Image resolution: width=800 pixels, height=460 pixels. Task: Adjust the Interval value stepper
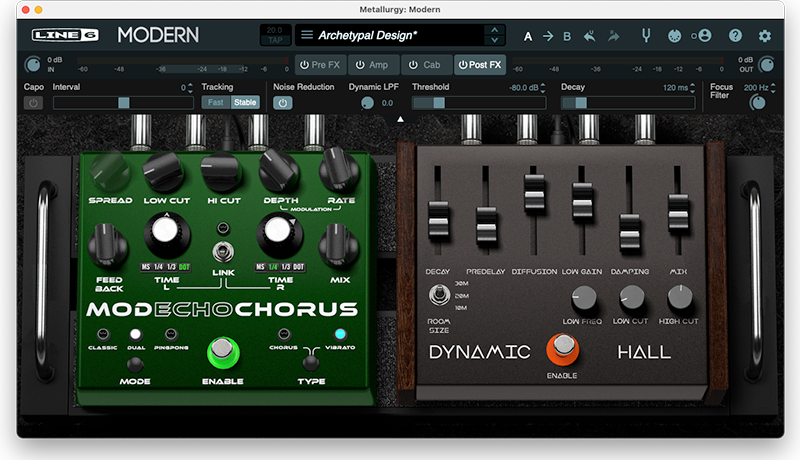(190, 88)
